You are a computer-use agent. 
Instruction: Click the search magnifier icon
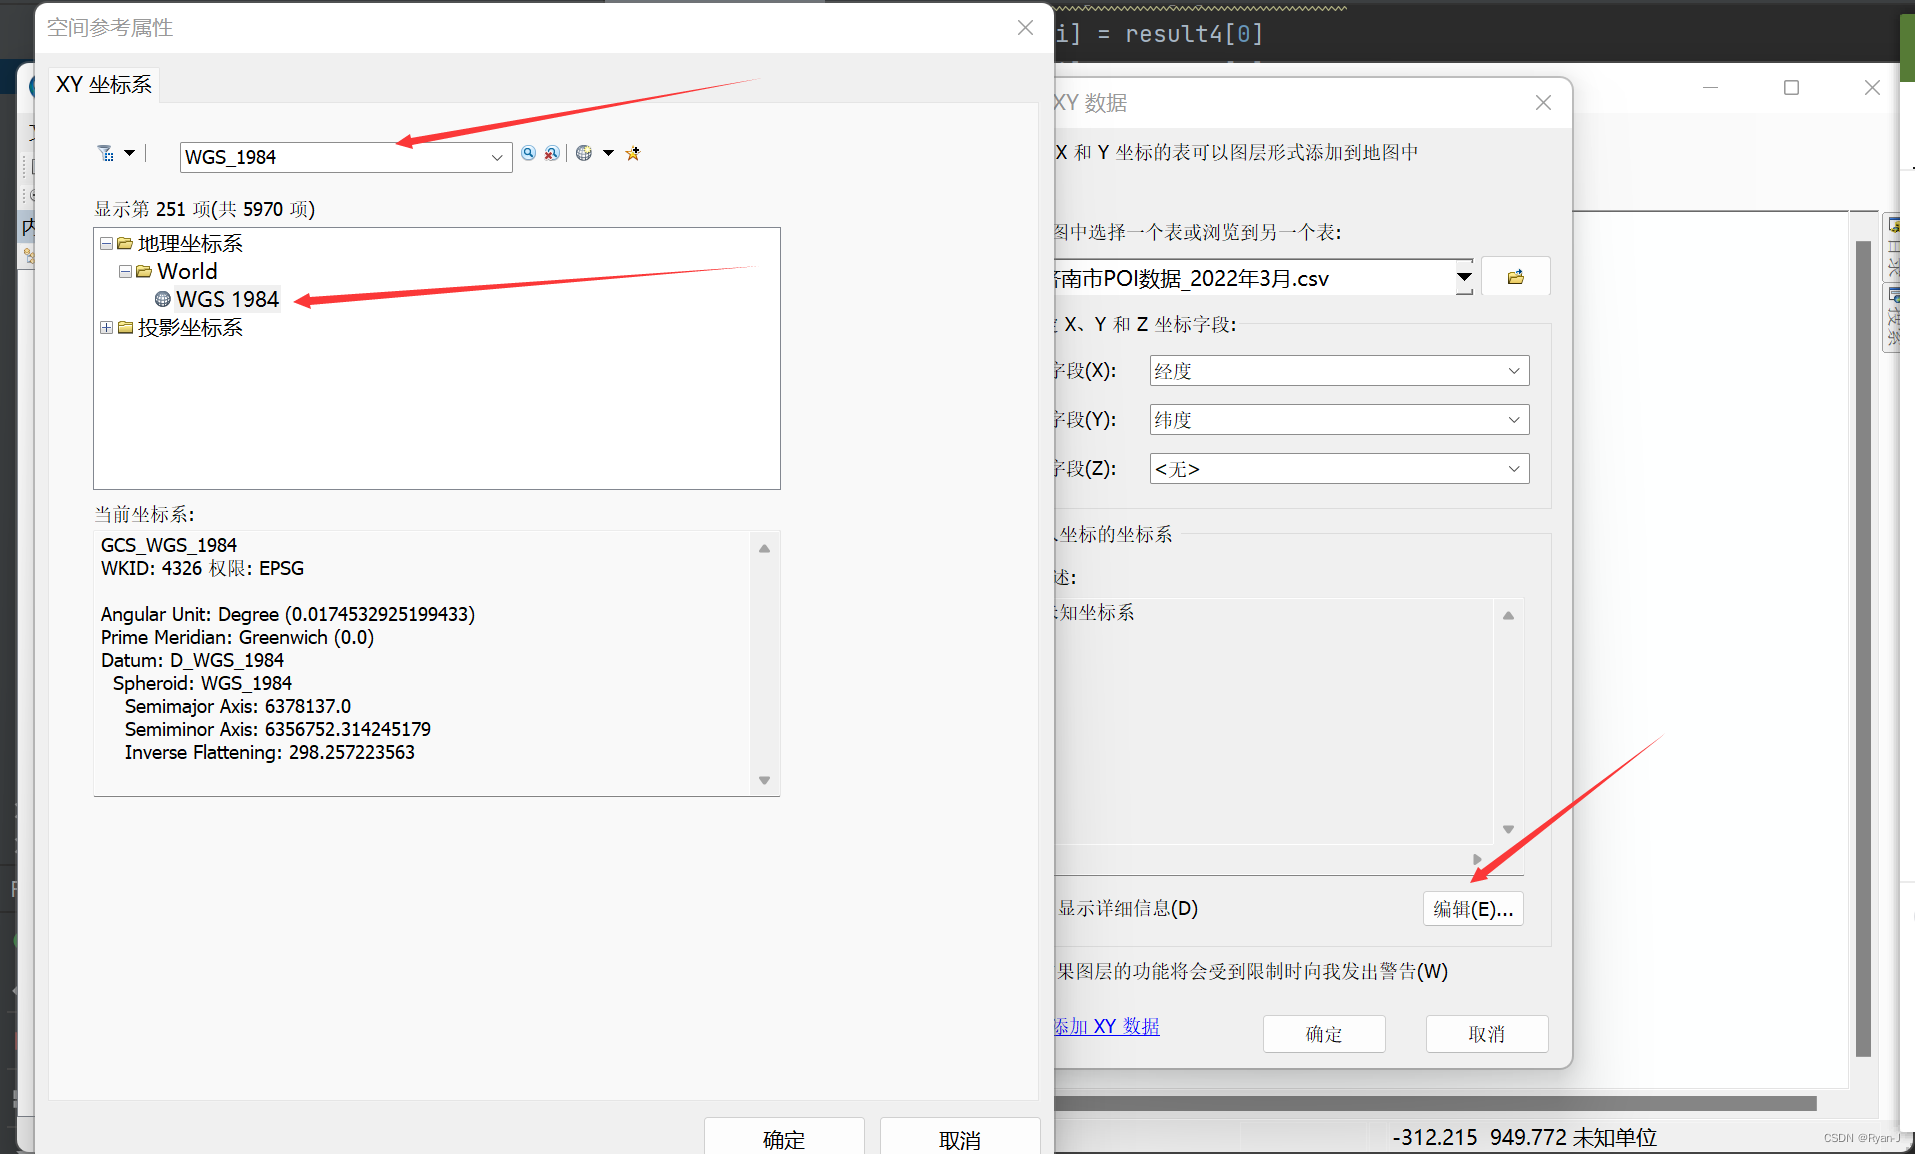pyautogui.click(x=528, y=153)
